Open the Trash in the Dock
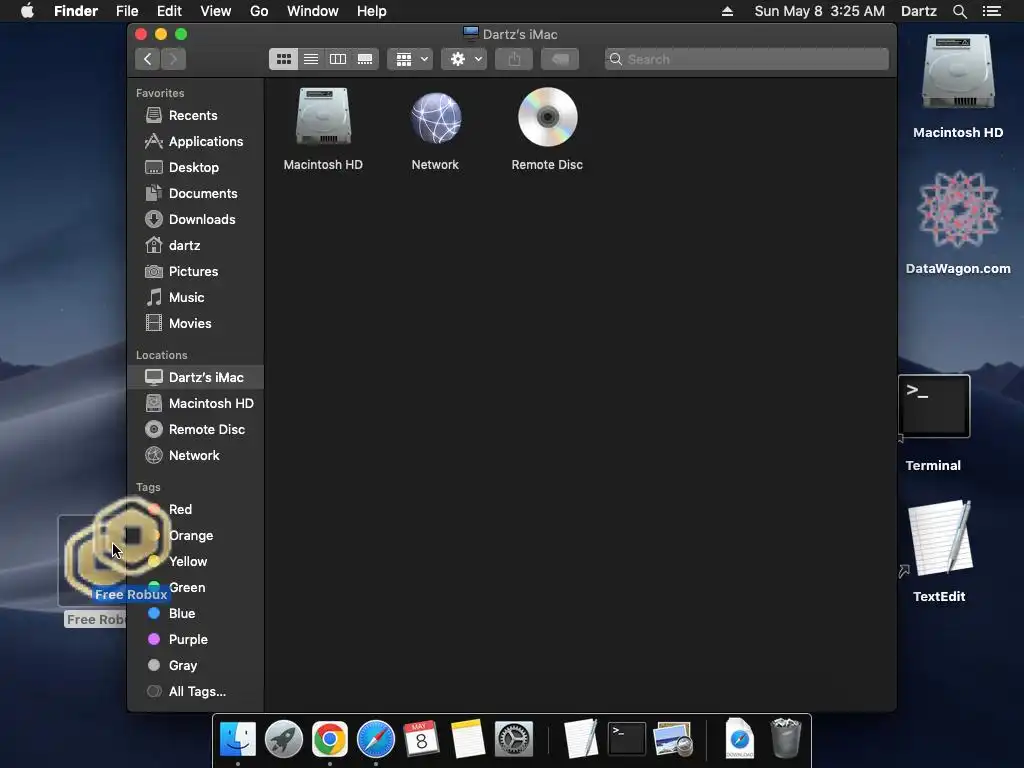The width and height of the screenshot is (1024, 768). pyautogui.click(x=786, y=738)
